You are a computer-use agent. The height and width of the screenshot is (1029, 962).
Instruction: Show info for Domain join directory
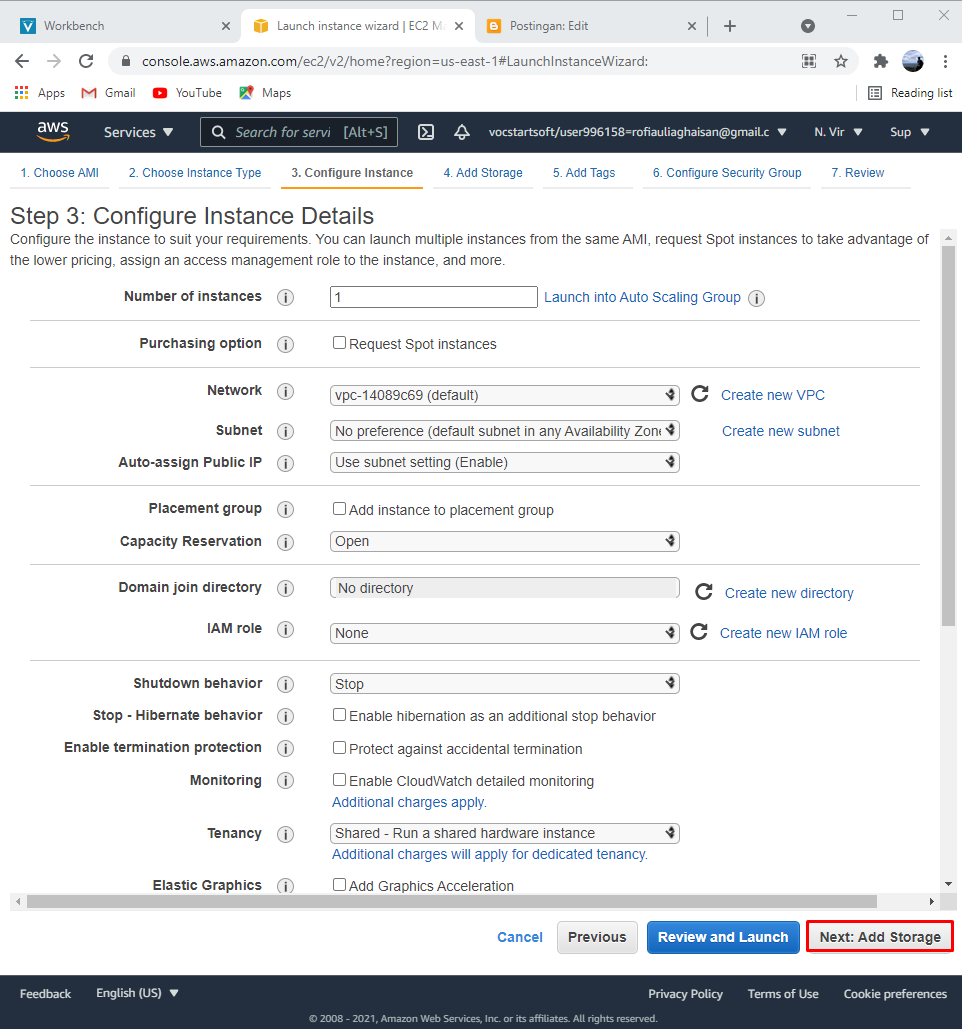[x=285, y=588]
